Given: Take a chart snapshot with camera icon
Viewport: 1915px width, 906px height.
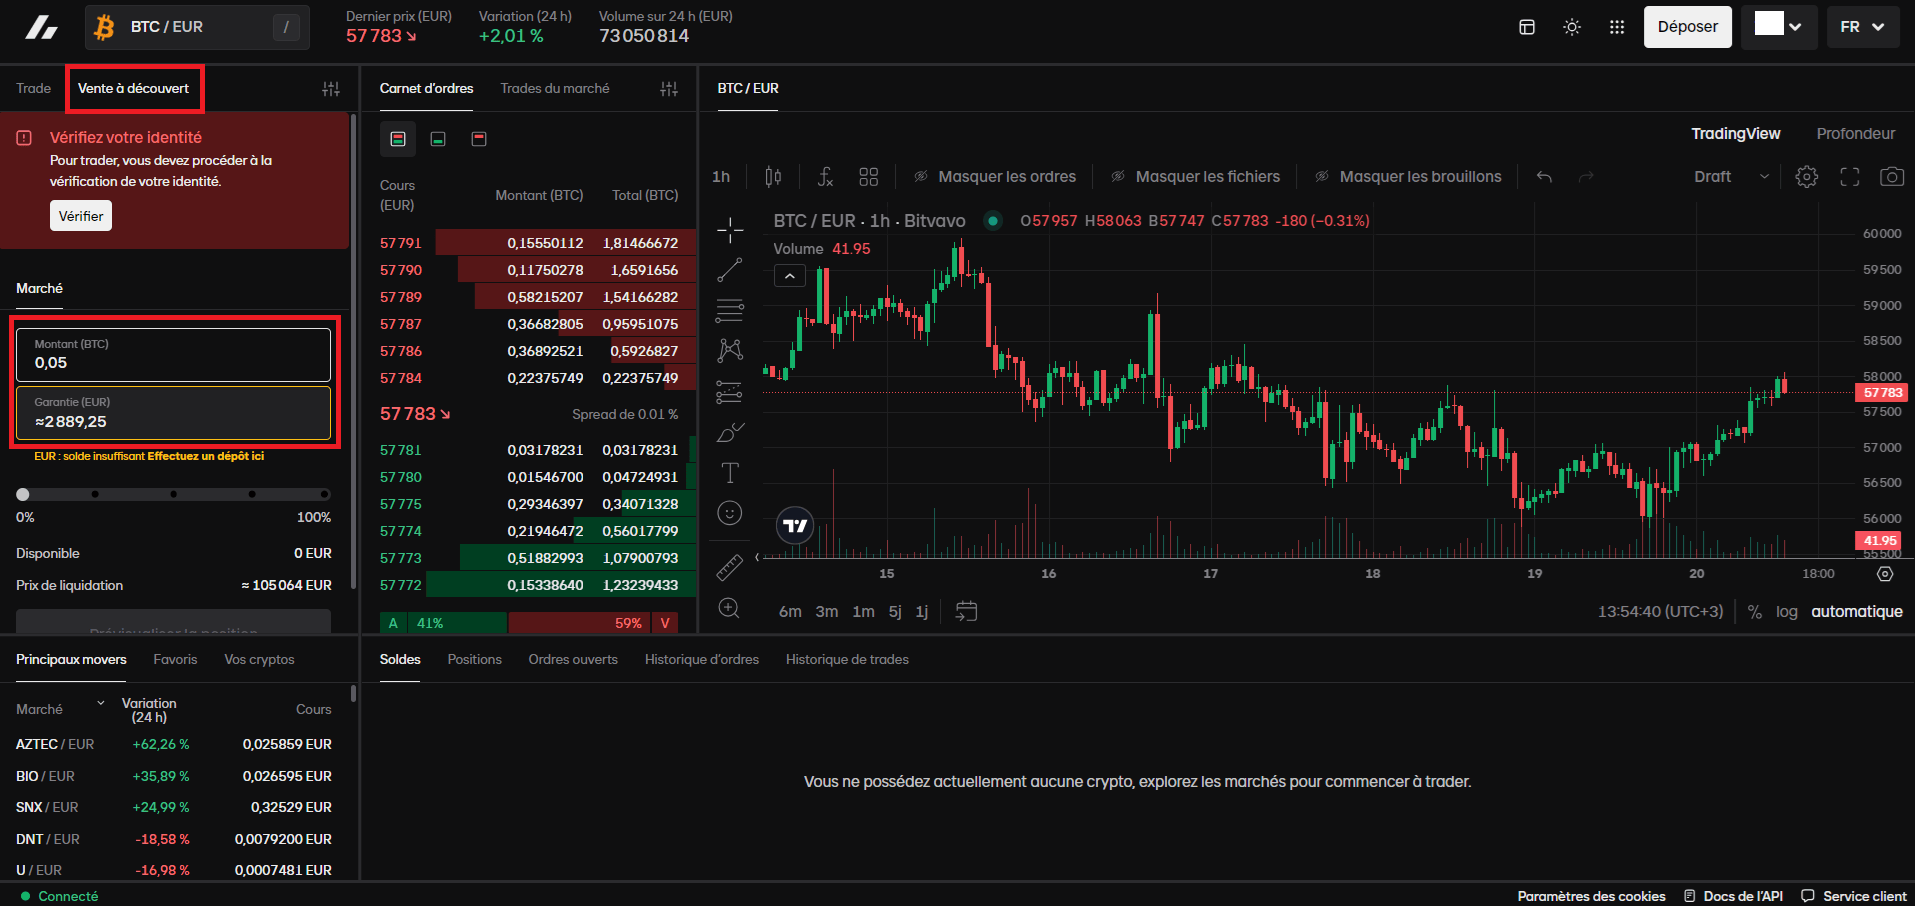Looking at the screenshot, I should click(1891, 177).
